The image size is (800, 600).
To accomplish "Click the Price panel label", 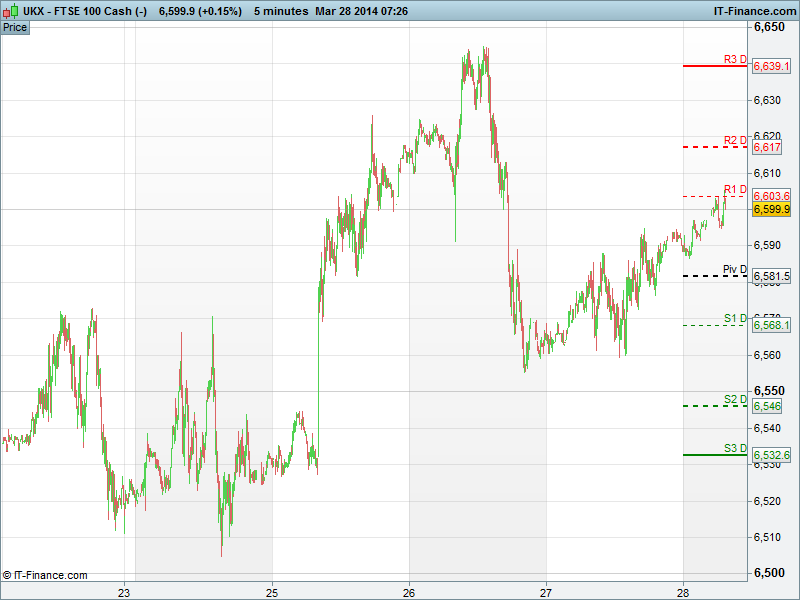I will pos(15,27).
